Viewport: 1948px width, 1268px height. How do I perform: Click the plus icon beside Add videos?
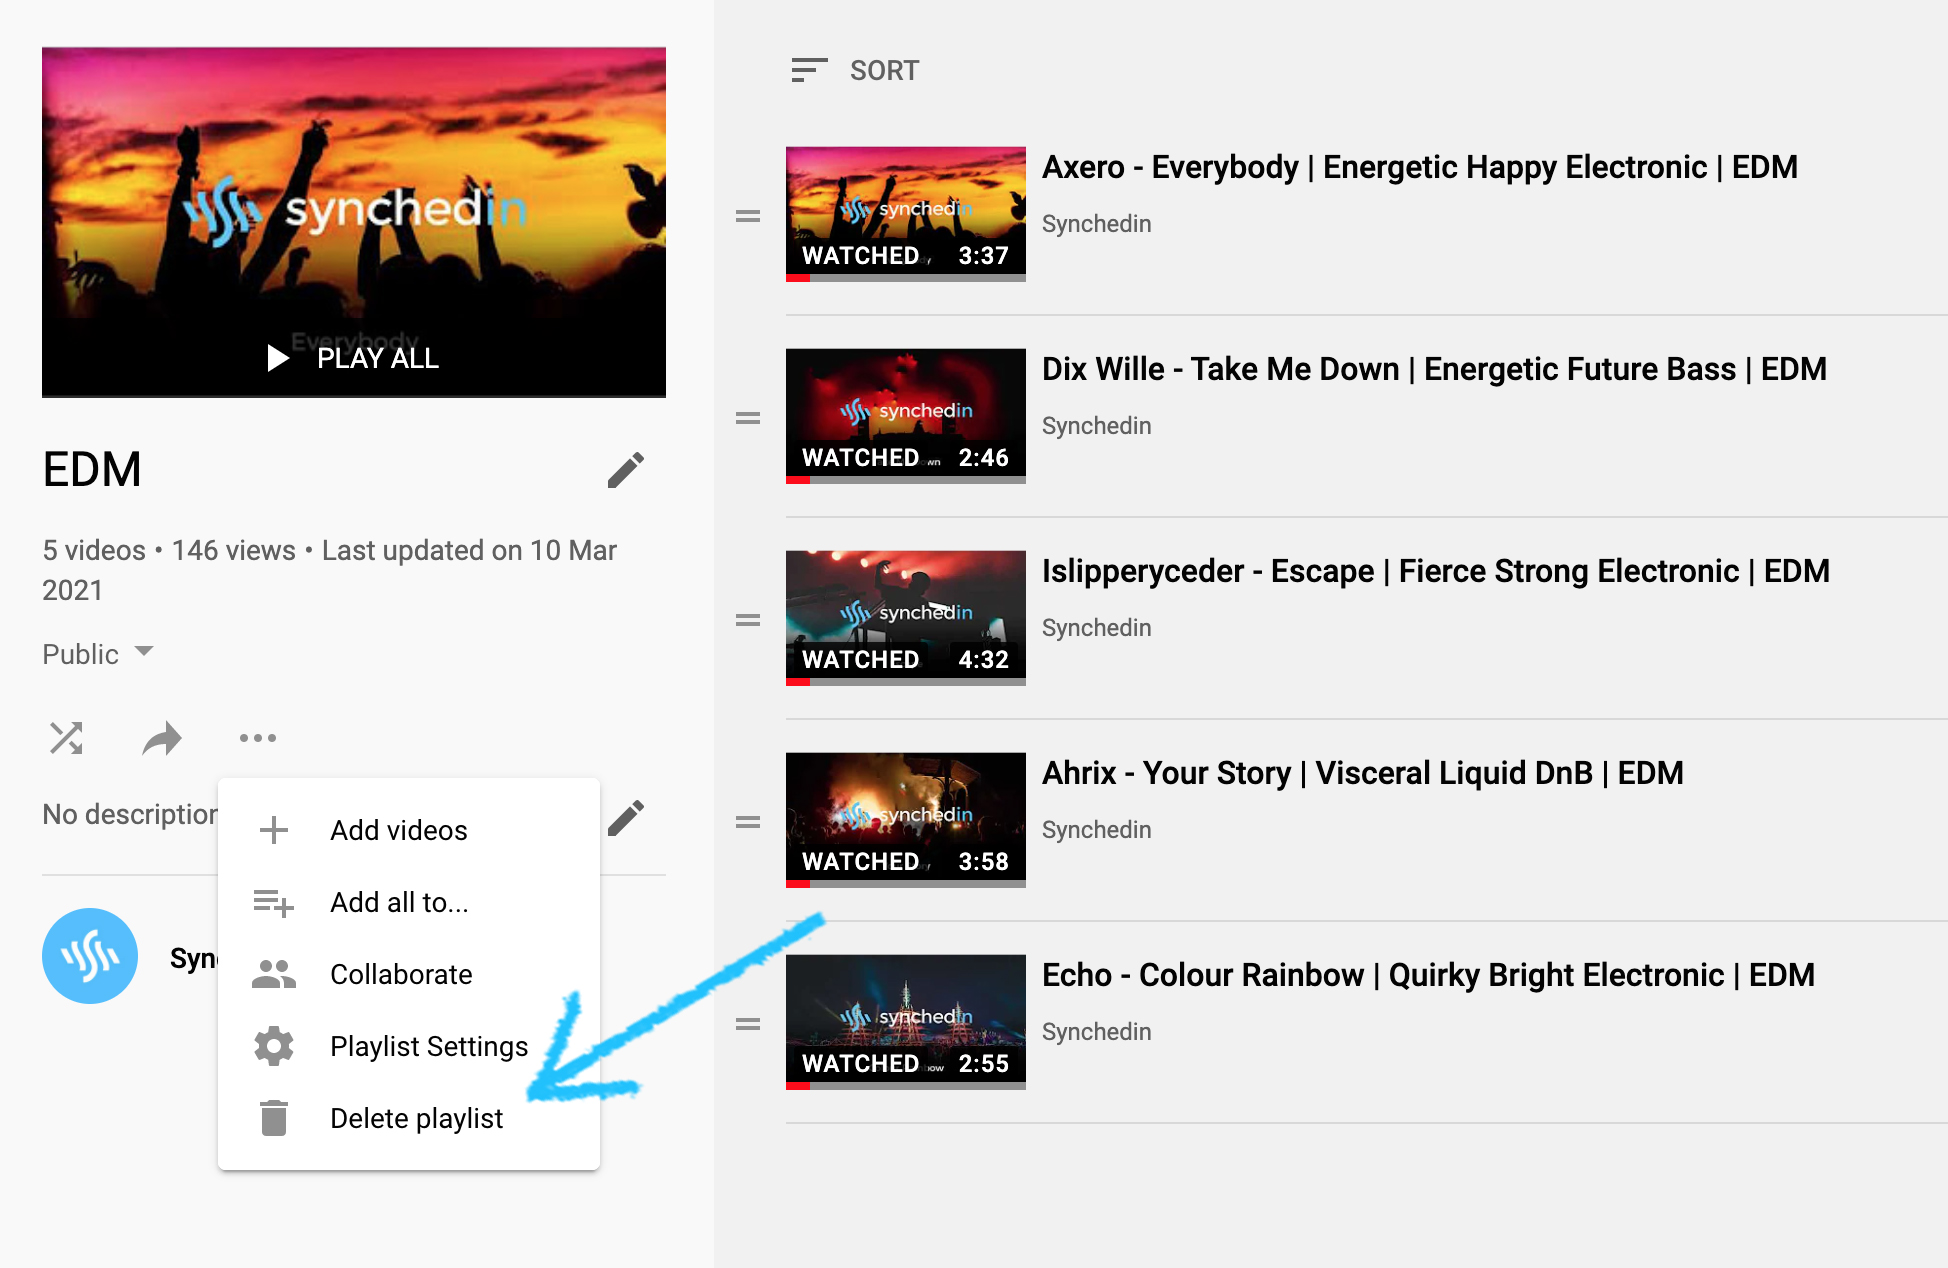coord(274,830)
